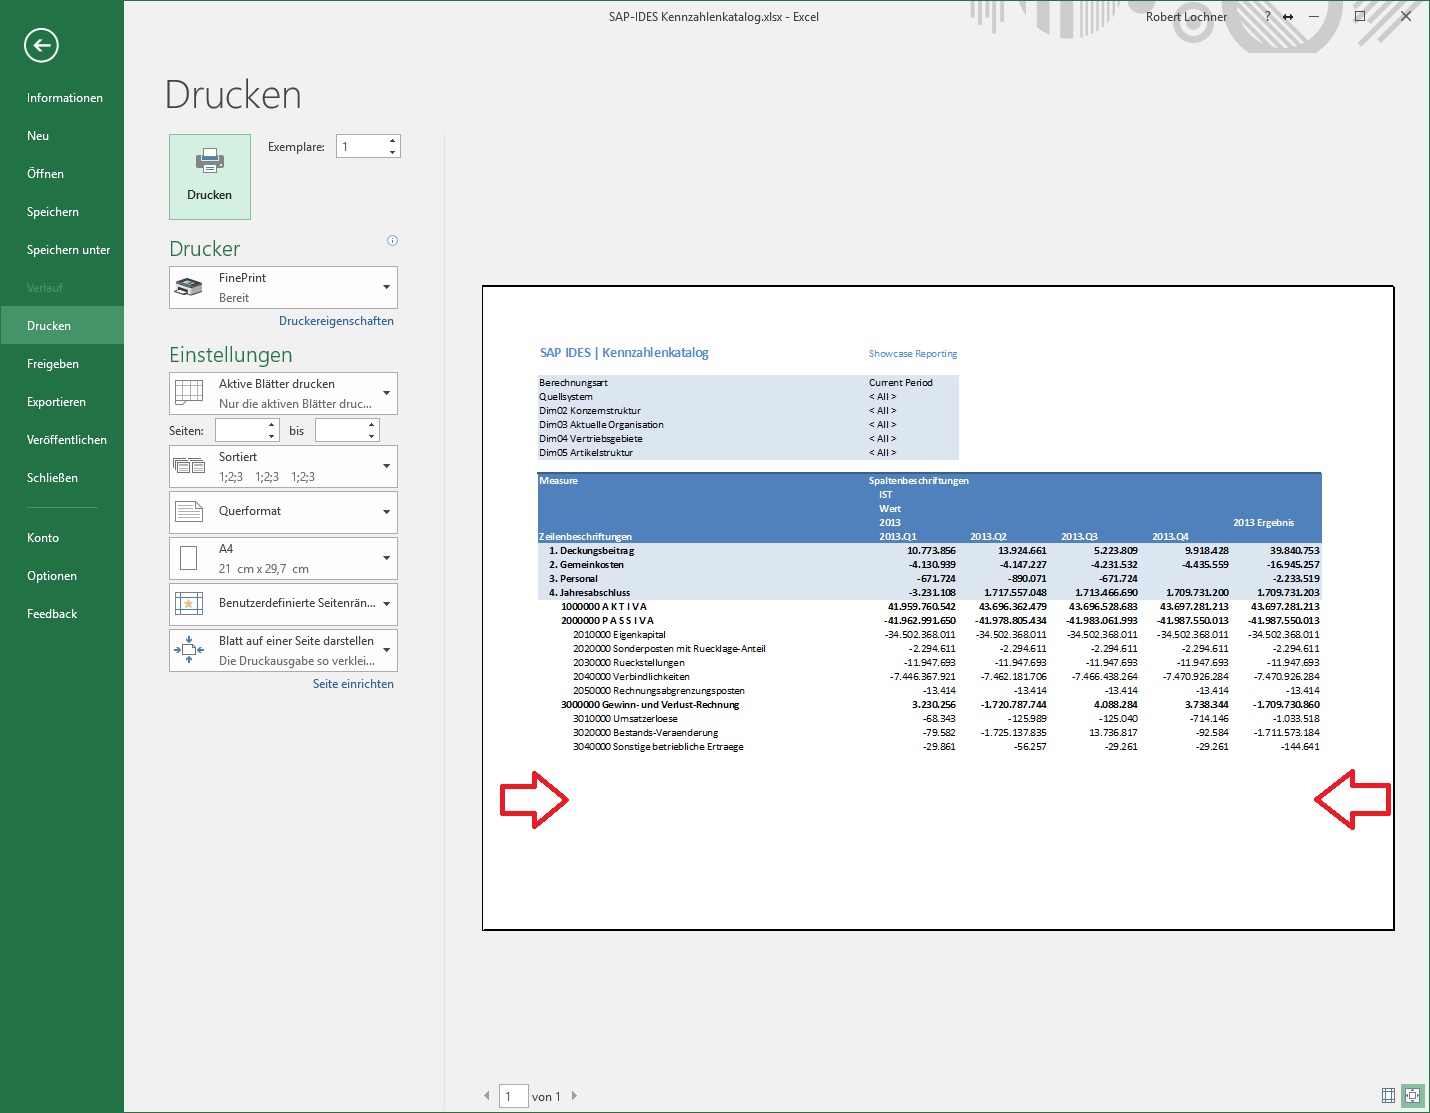Click the Zoom auf Seite icon bottom right

[x=1412, y=1095]
